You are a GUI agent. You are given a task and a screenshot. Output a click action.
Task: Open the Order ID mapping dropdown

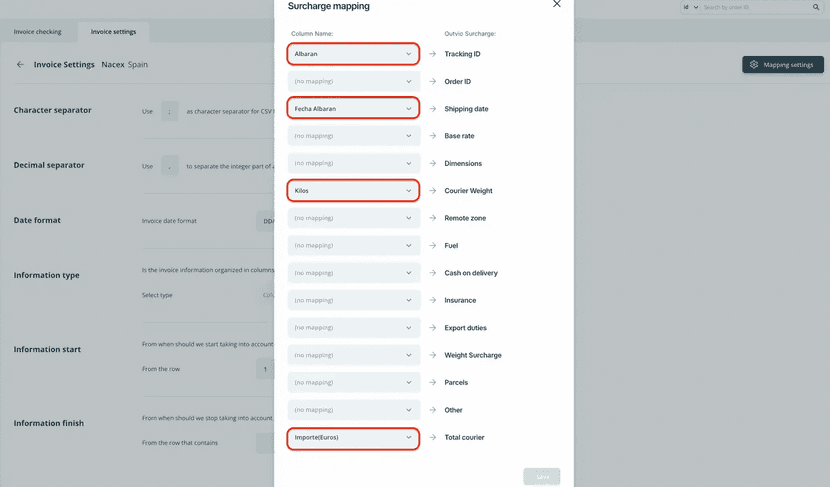(x=353, y=81)
